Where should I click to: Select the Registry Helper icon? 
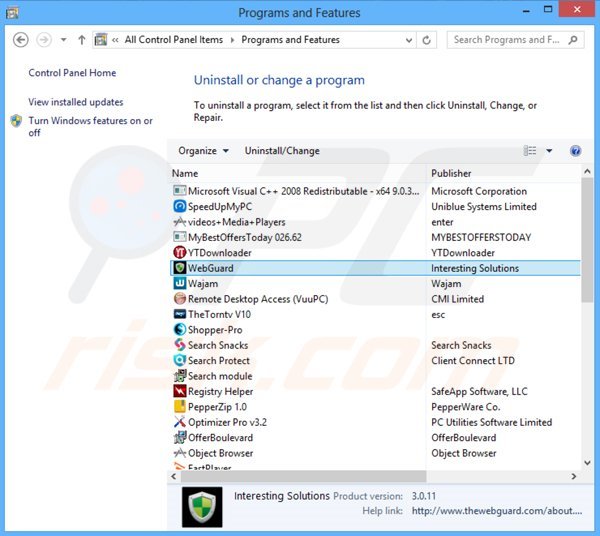tap(179, 391)
